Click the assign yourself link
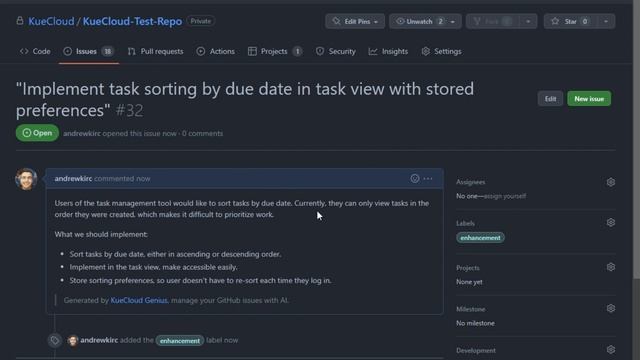 tap(505, 196)
